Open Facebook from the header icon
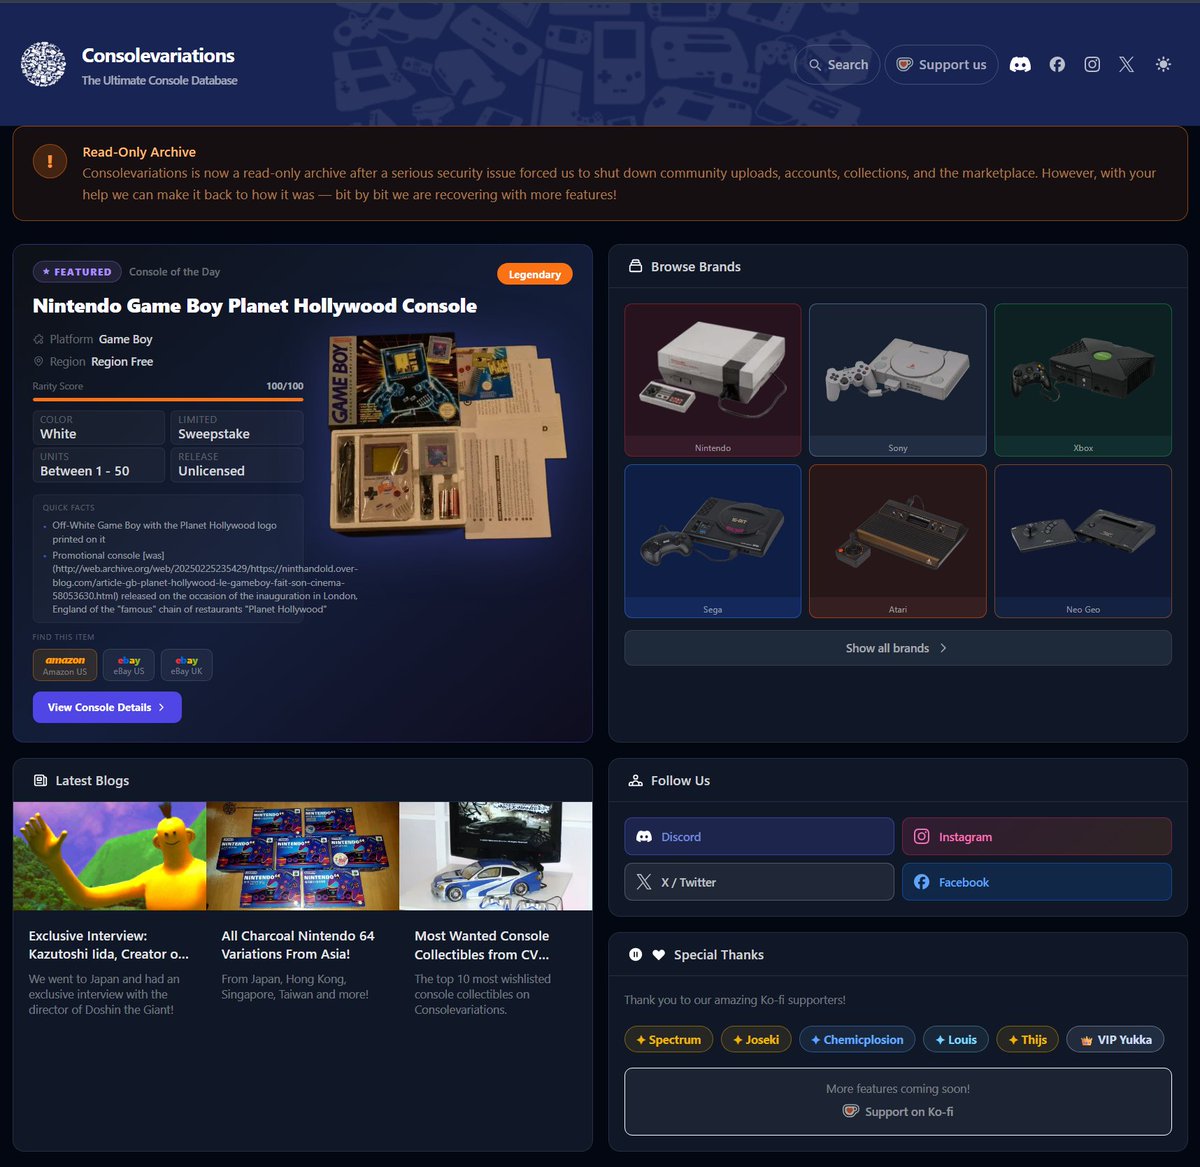This screenshot has width=1200, height=1167. 1057,65
